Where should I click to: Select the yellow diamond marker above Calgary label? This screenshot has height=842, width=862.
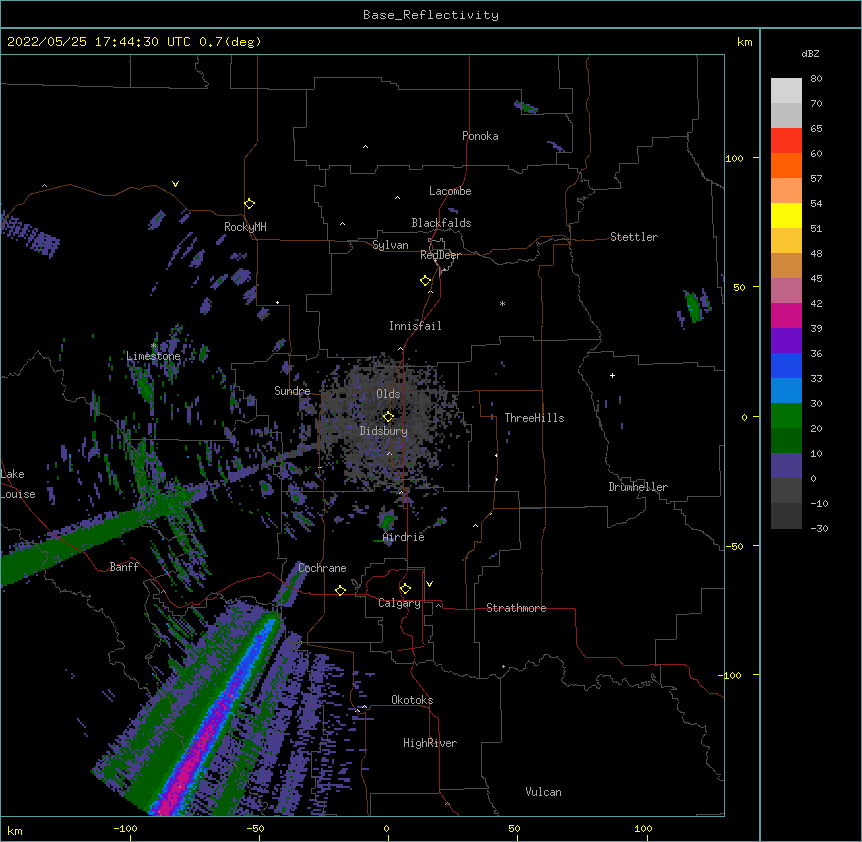click(405, 589)
